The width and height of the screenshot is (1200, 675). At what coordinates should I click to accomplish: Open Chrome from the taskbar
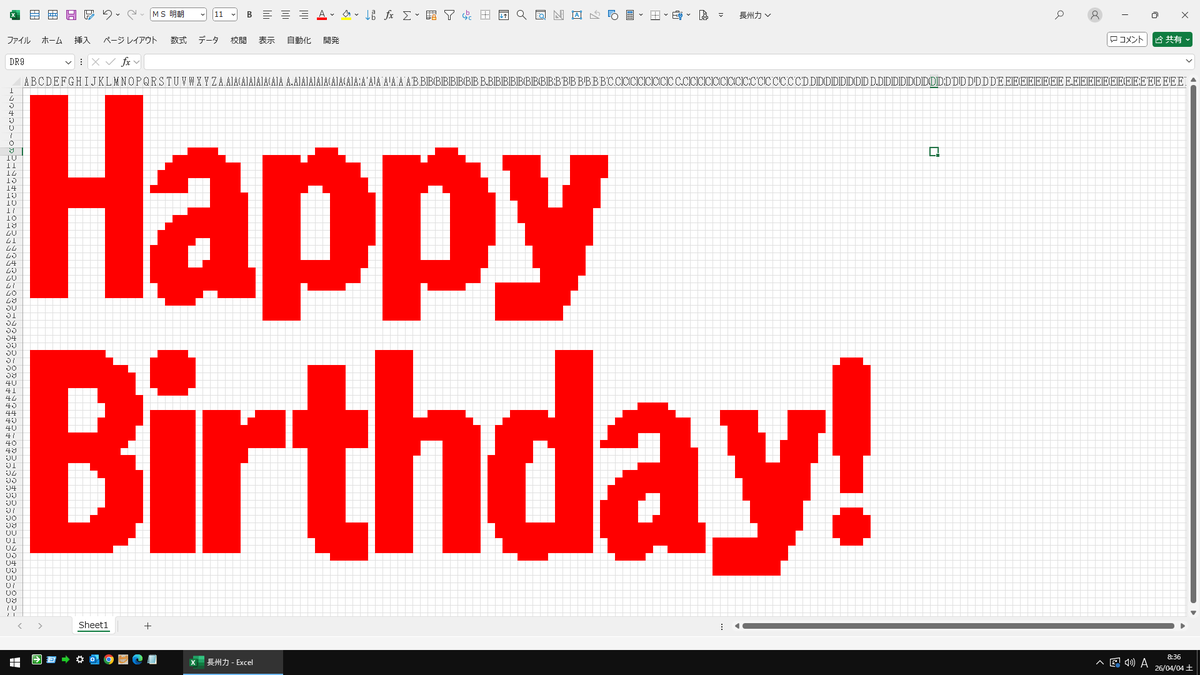(108, 660)
